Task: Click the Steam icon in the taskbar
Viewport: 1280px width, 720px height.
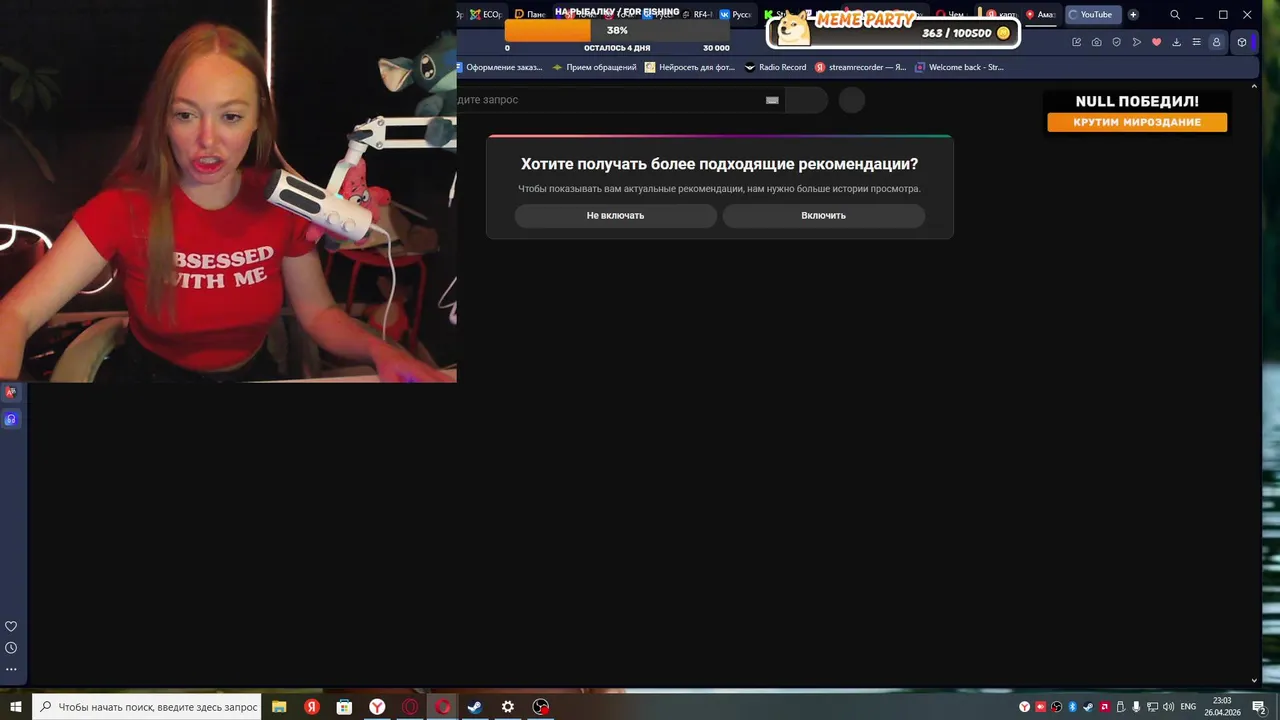Action: tap(475, 707)
